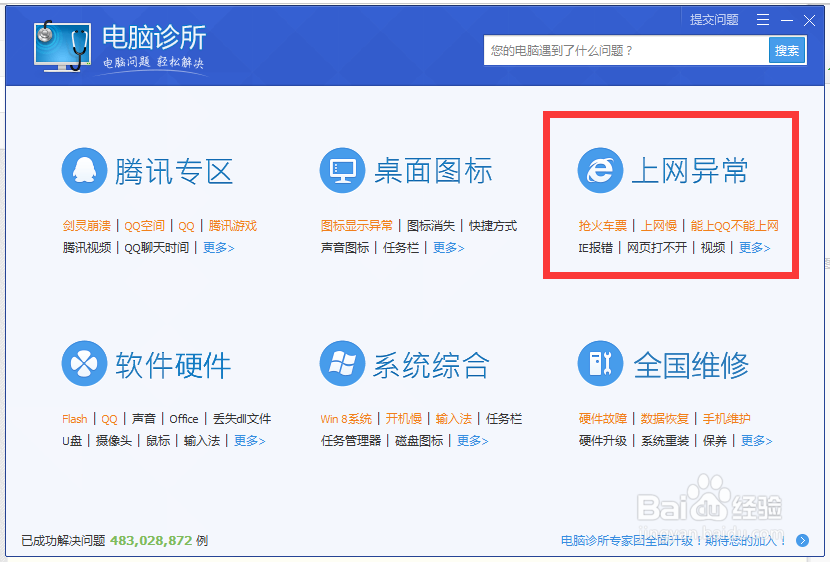Click the 搜索 search button

tap(787, 50)
